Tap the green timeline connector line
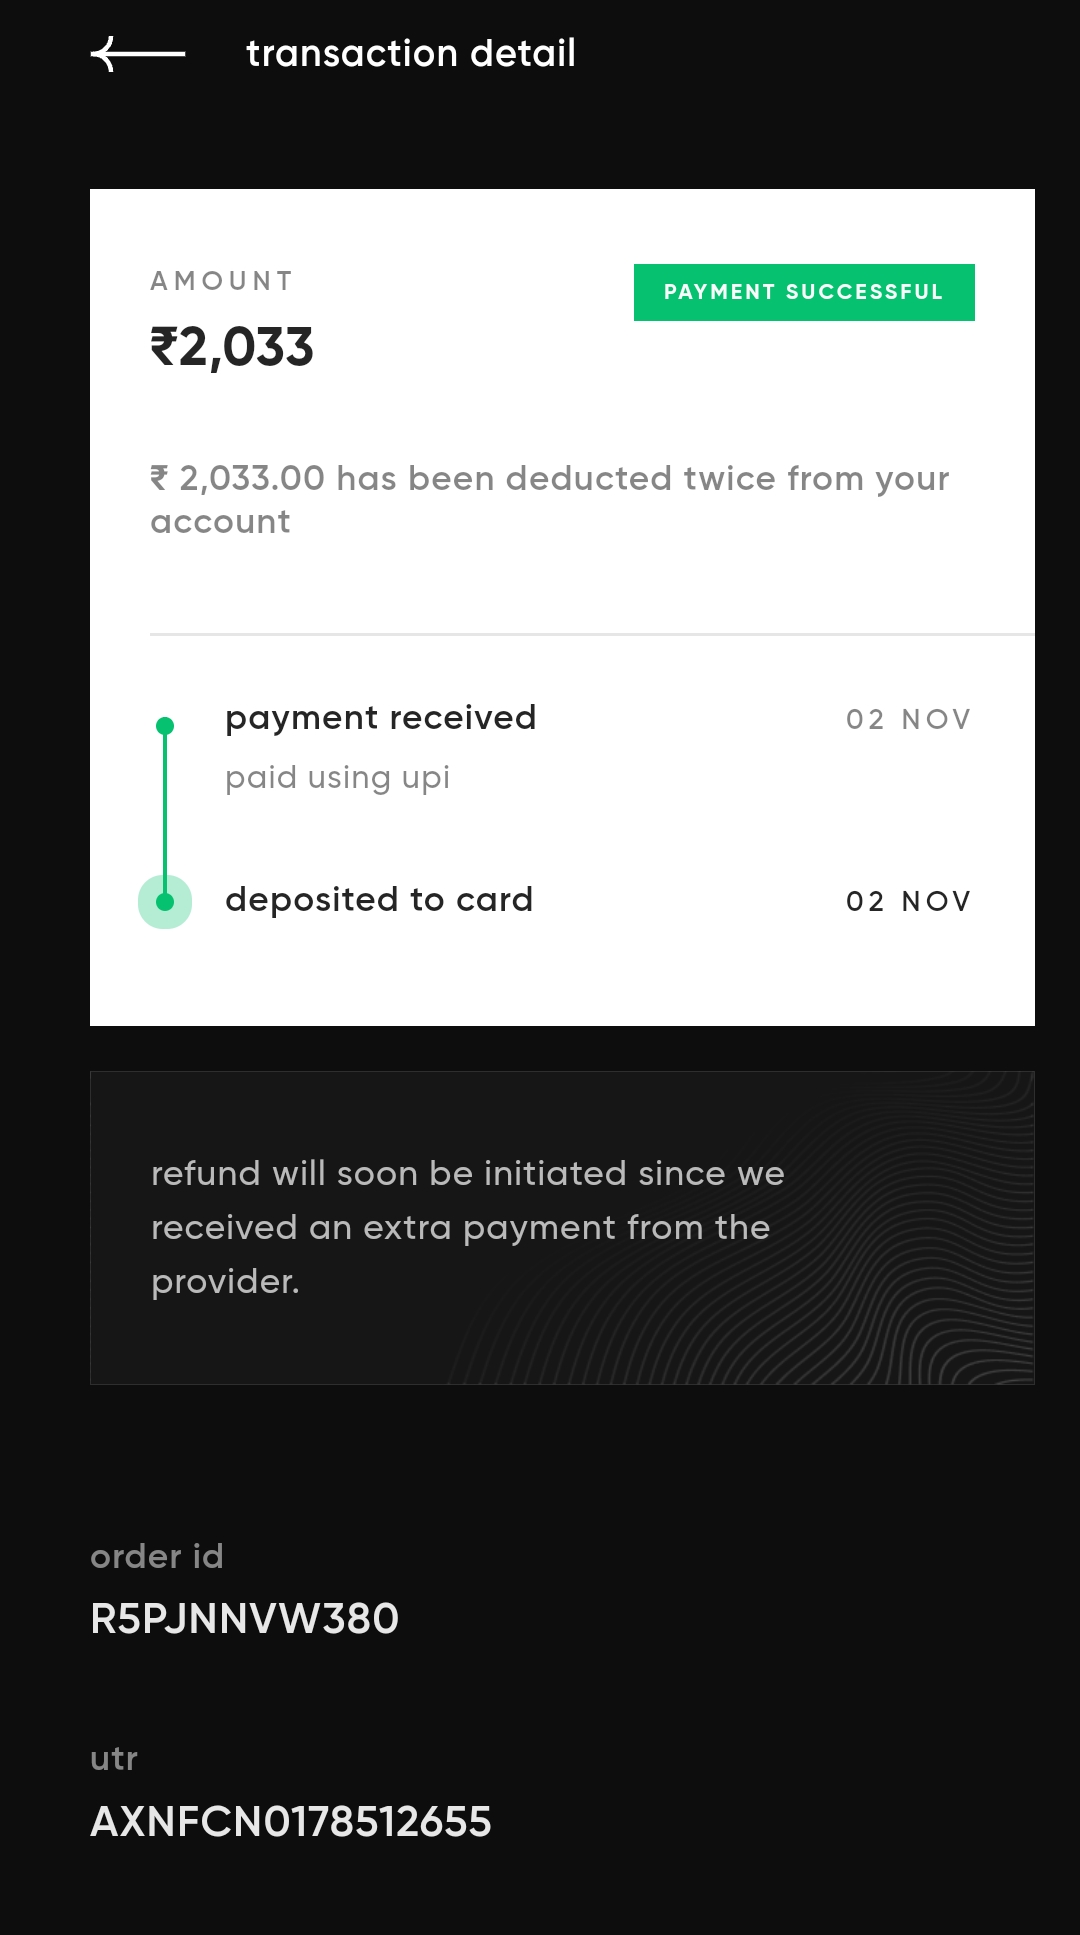The width and height of the screenshot is (1080, 1935). (165, 810)
